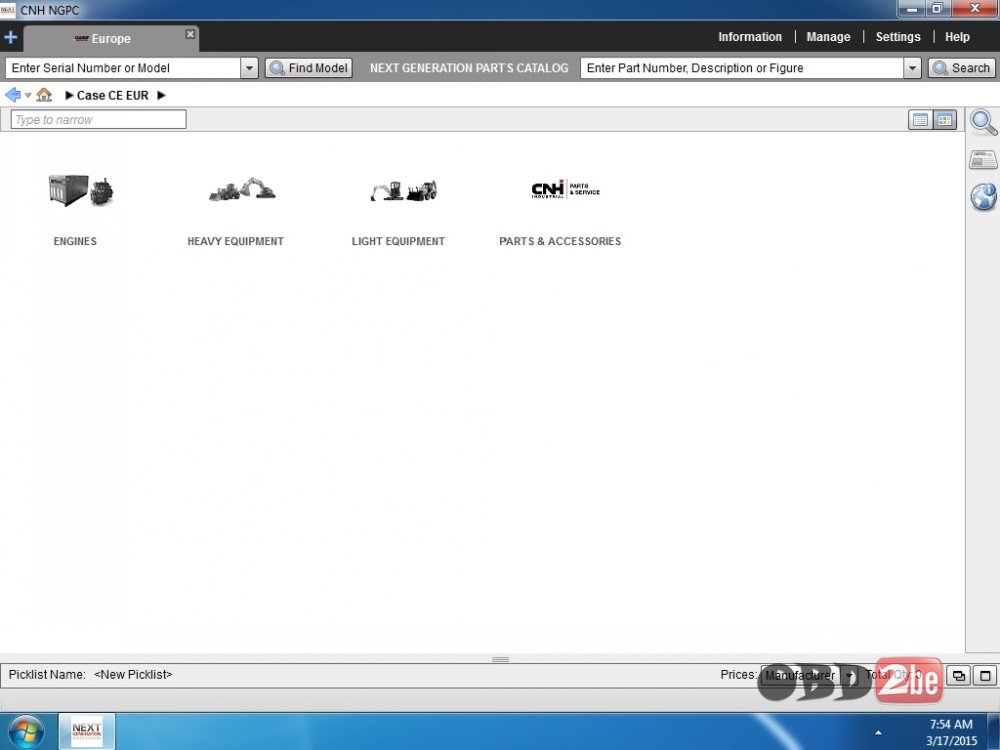Expand the serial number history dropdown
This screenshot has width=1000, height=750.
point(249,68)
